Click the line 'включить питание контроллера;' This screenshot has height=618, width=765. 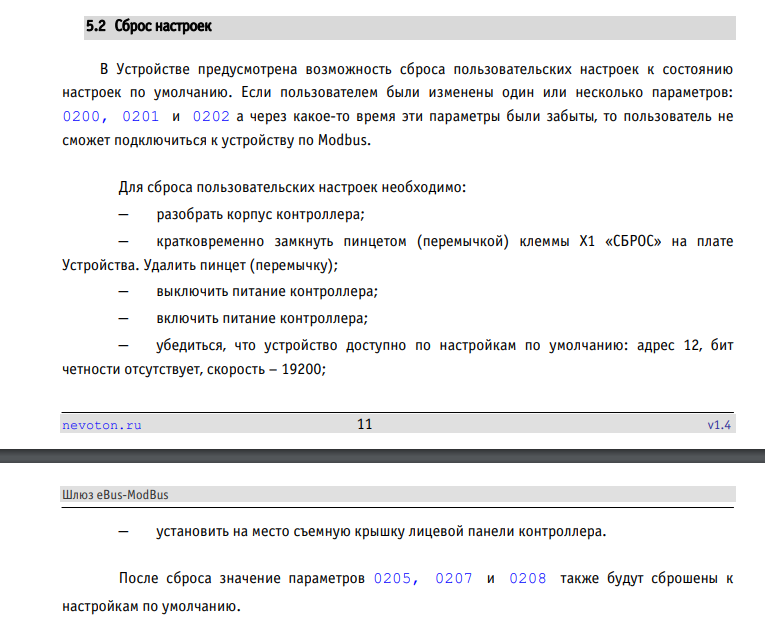click(262, 319)
